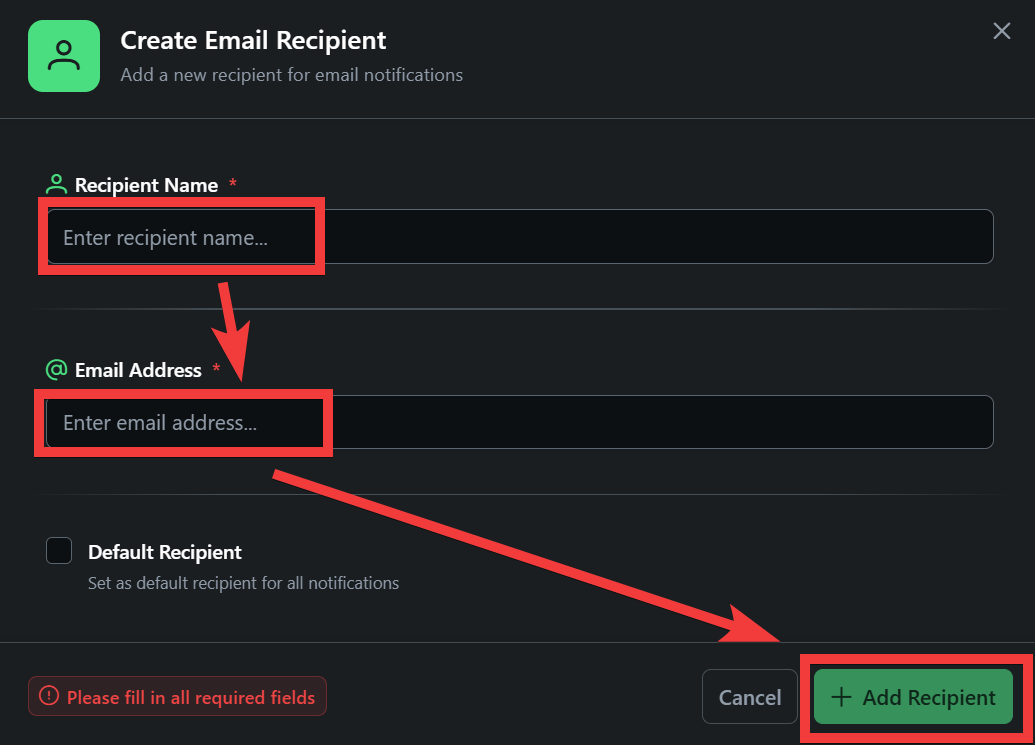This screenshot has height=745, width=1035.
Task: Click the plus icon on Add Recipient
Action: pyautogui.click(x=842, y=697)
